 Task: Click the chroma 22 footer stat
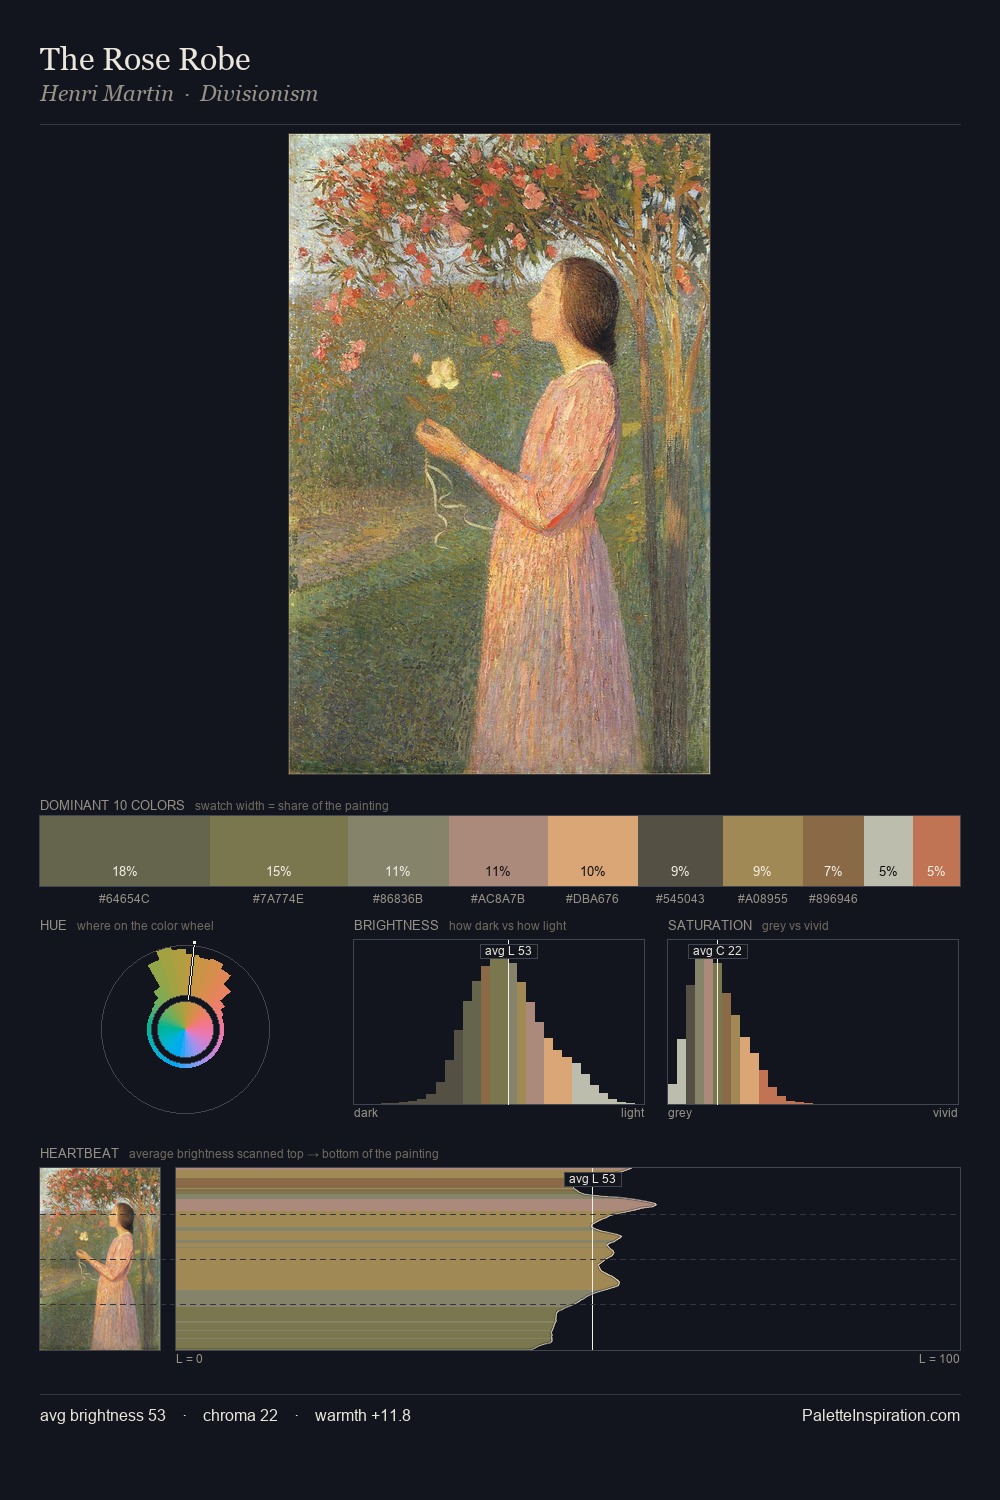click(240, 1415)
